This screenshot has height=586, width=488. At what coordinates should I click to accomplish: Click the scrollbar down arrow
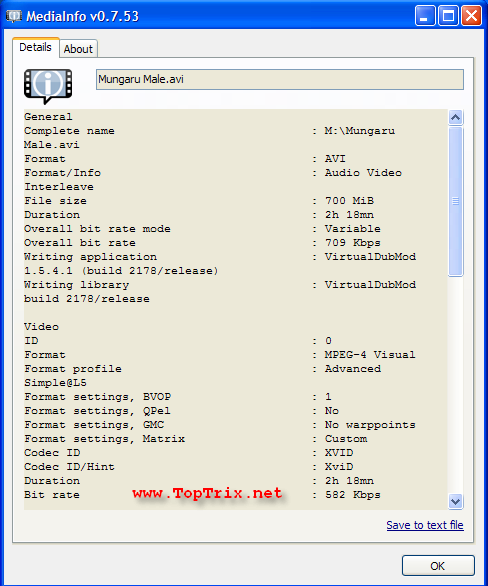pyautogui.click(x=455, y=502)
